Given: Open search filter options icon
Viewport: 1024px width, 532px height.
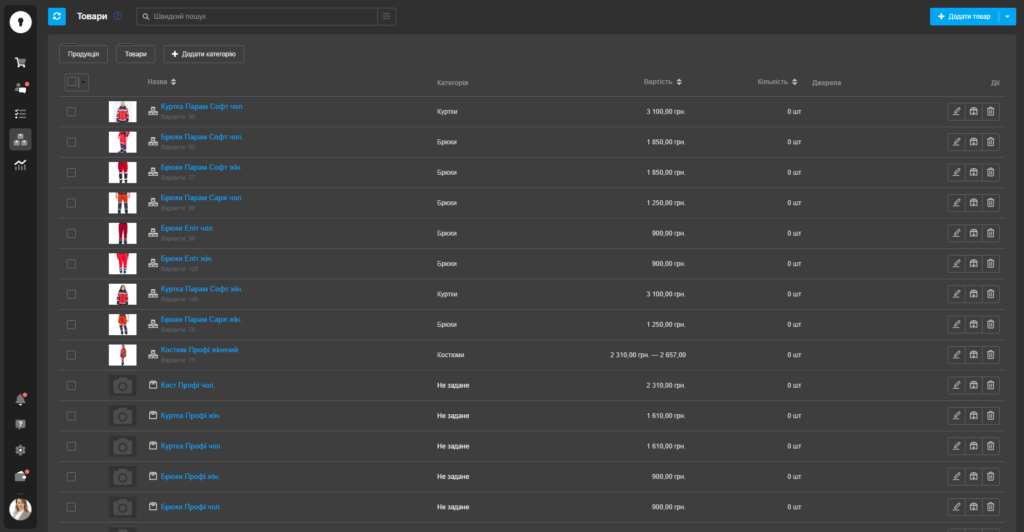Looking at the screenshot, I should (x=386, y=16).
